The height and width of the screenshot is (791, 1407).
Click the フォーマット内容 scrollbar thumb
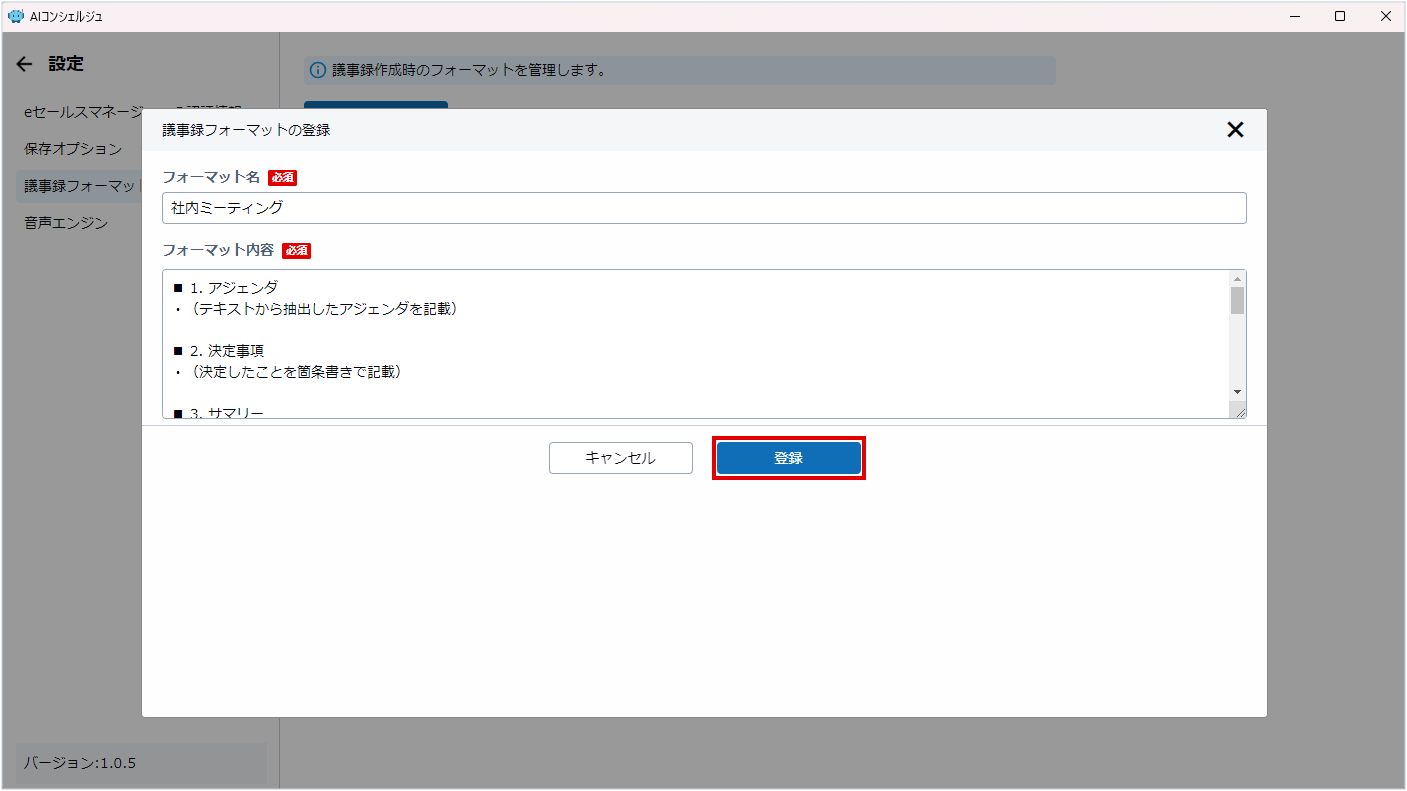(x=1237, y=301)
